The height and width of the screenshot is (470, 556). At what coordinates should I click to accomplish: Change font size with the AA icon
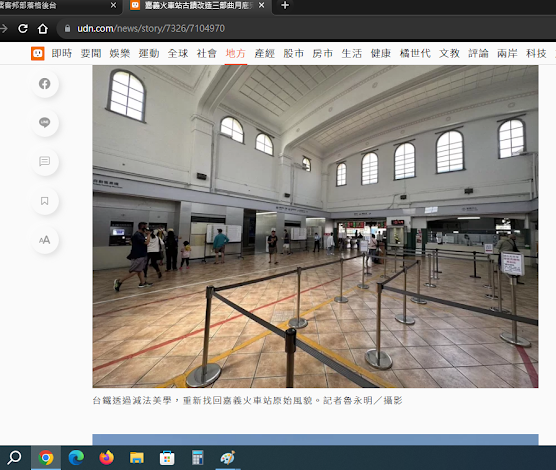45,240
